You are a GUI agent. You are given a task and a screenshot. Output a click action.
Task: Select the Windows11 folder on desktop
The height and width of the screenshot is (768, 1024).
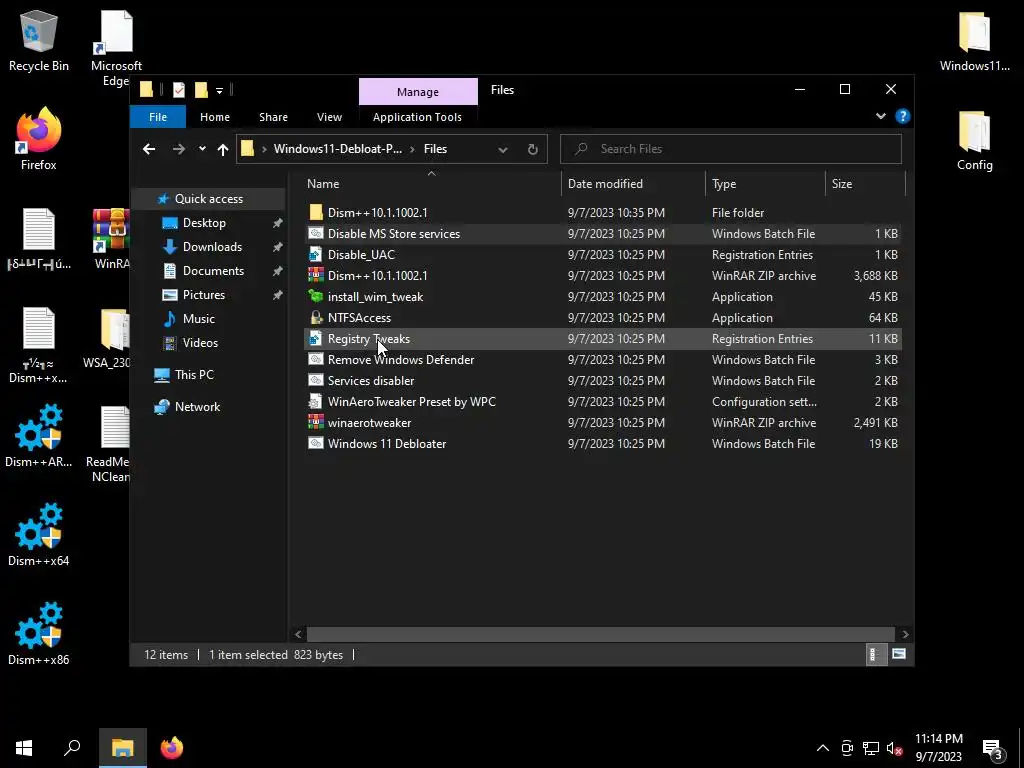point(974,40)
